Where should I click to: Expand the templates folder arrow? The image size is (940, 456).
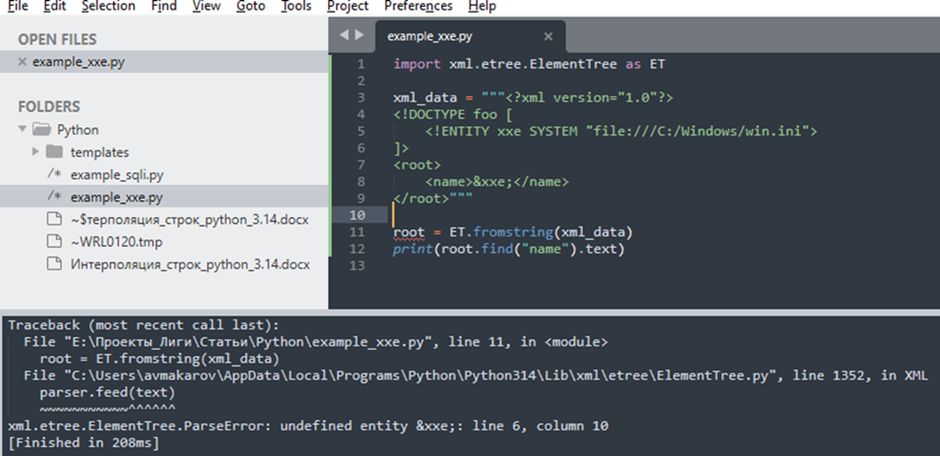(x=36, y=152)
